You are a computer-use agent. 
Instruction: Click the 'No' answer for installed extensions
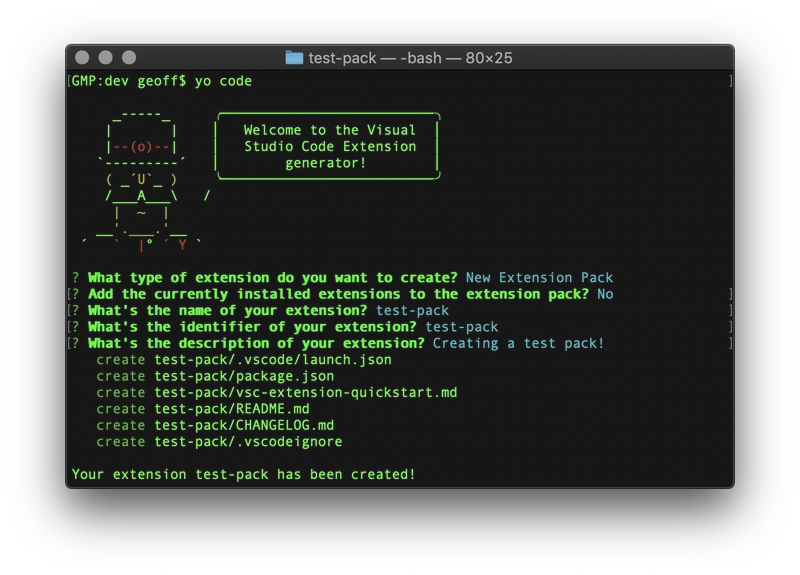pos(605,294)
